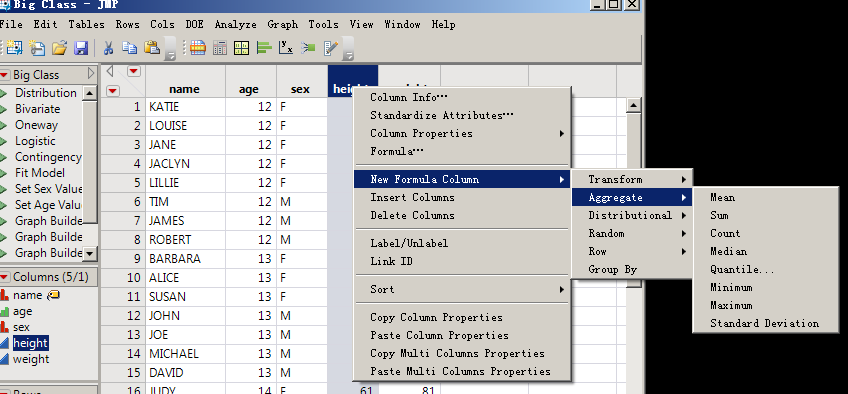Choose Standardize Attributes in context menu

point(461,116)
